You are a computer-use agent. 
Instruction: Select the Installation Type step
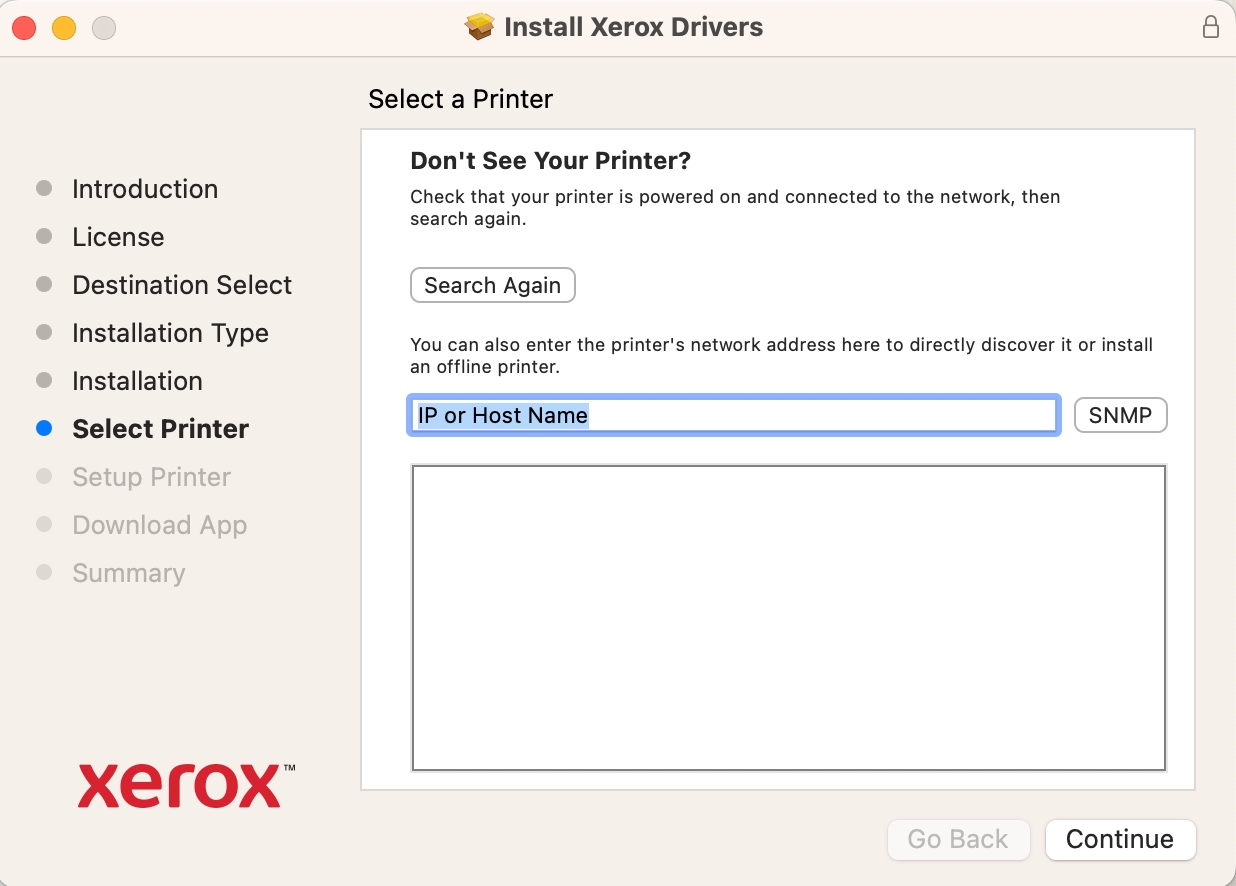coord(170,333)
